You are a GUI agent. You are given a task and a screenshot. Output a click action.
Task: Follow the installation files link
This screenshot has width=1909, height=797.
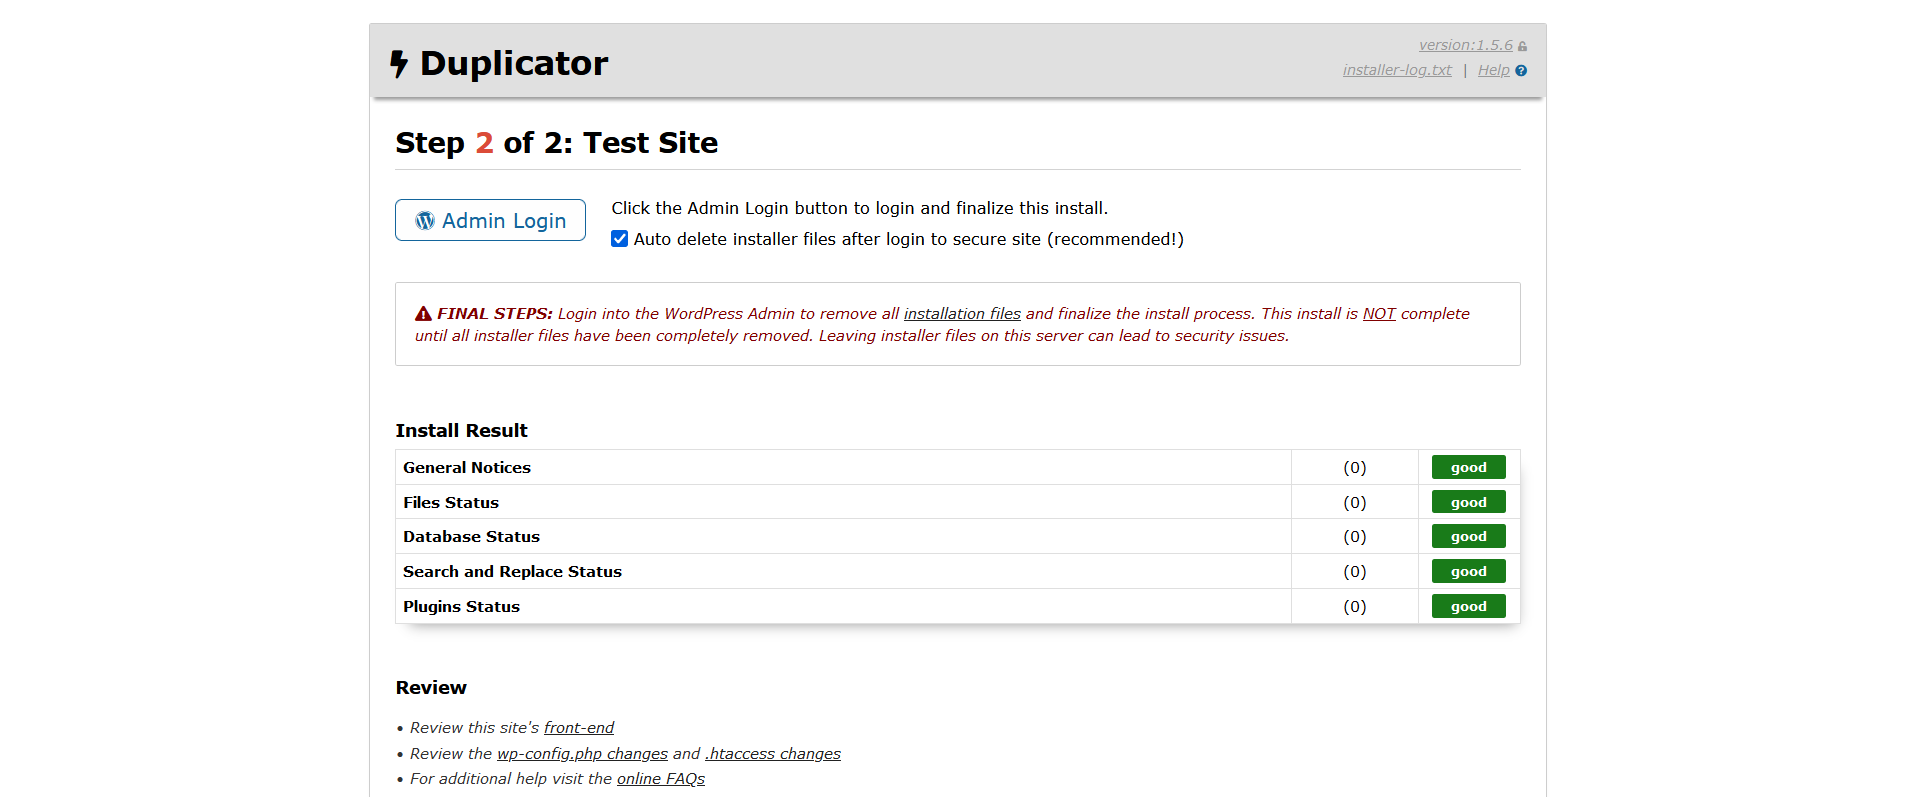[962, 314]
